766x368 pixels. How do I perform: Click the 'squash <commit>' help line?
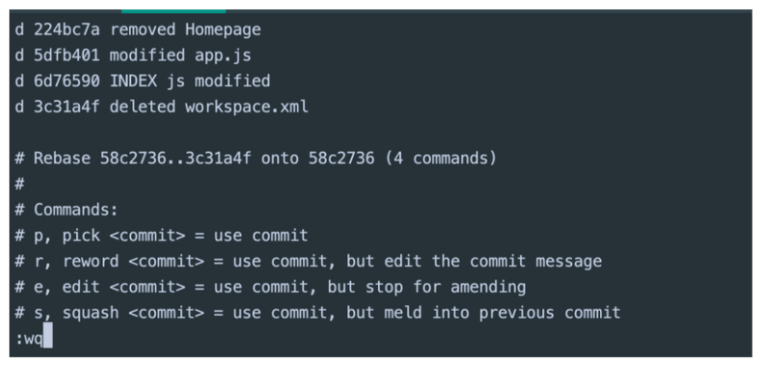[x=318, y=313]
